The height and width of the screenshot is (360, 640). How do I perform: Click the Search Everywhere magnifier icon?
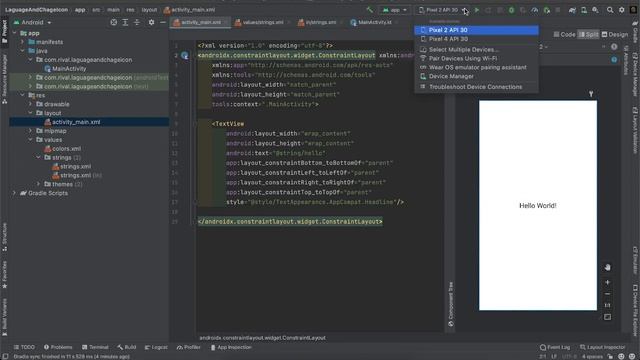coord(610,10)
